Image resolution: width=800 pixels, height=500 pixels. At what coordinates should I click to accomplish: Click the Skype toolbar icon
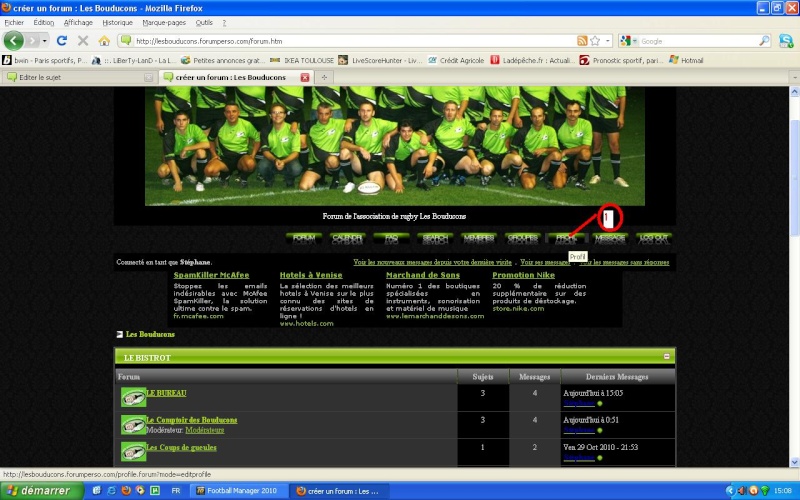pos(786,41)
